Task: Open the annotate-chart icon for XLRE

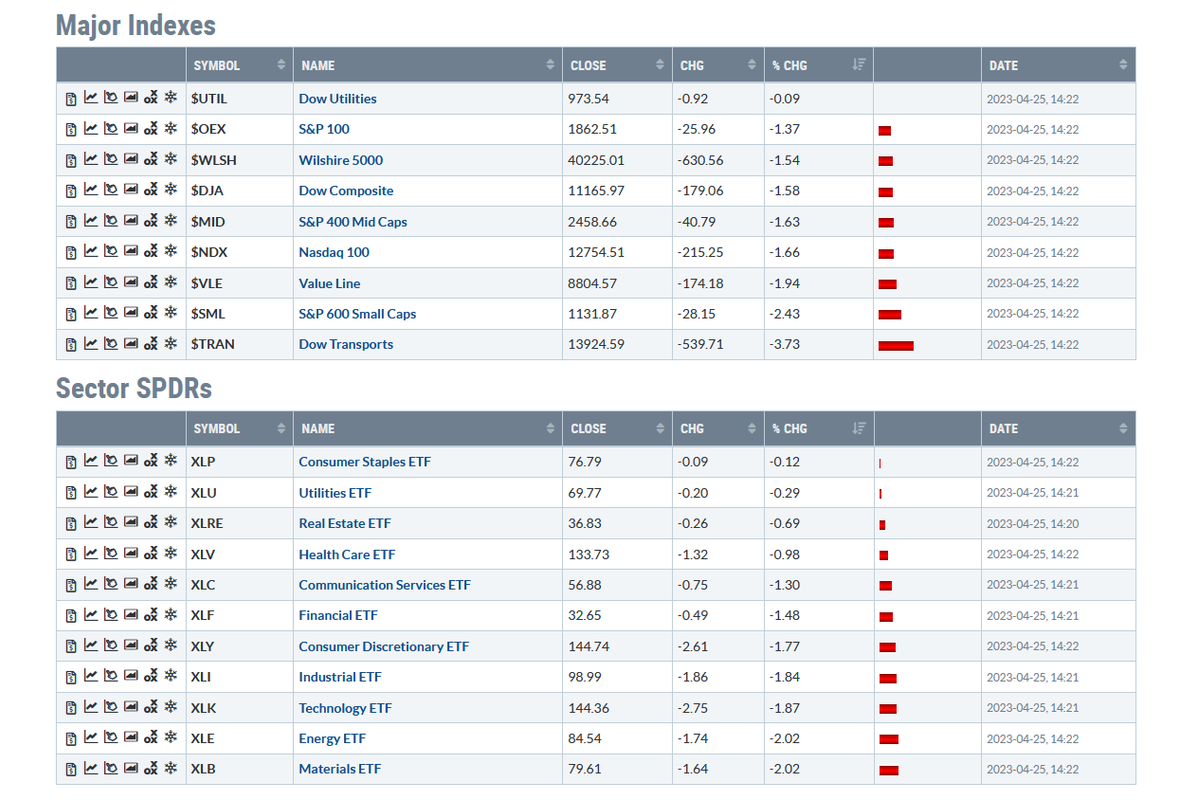Action: [111, 522]
